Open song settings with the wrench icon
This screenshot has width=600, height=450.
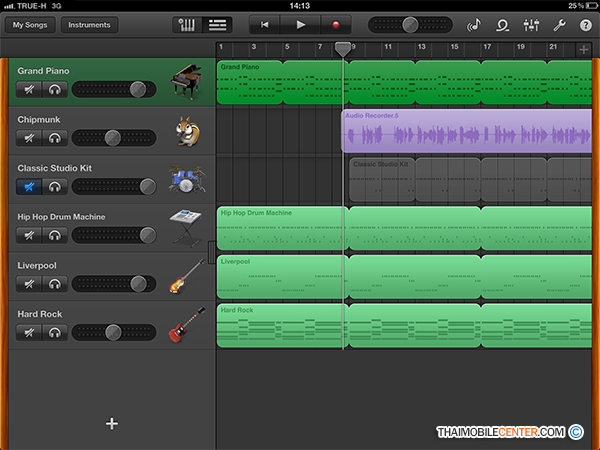pos(559,24)
